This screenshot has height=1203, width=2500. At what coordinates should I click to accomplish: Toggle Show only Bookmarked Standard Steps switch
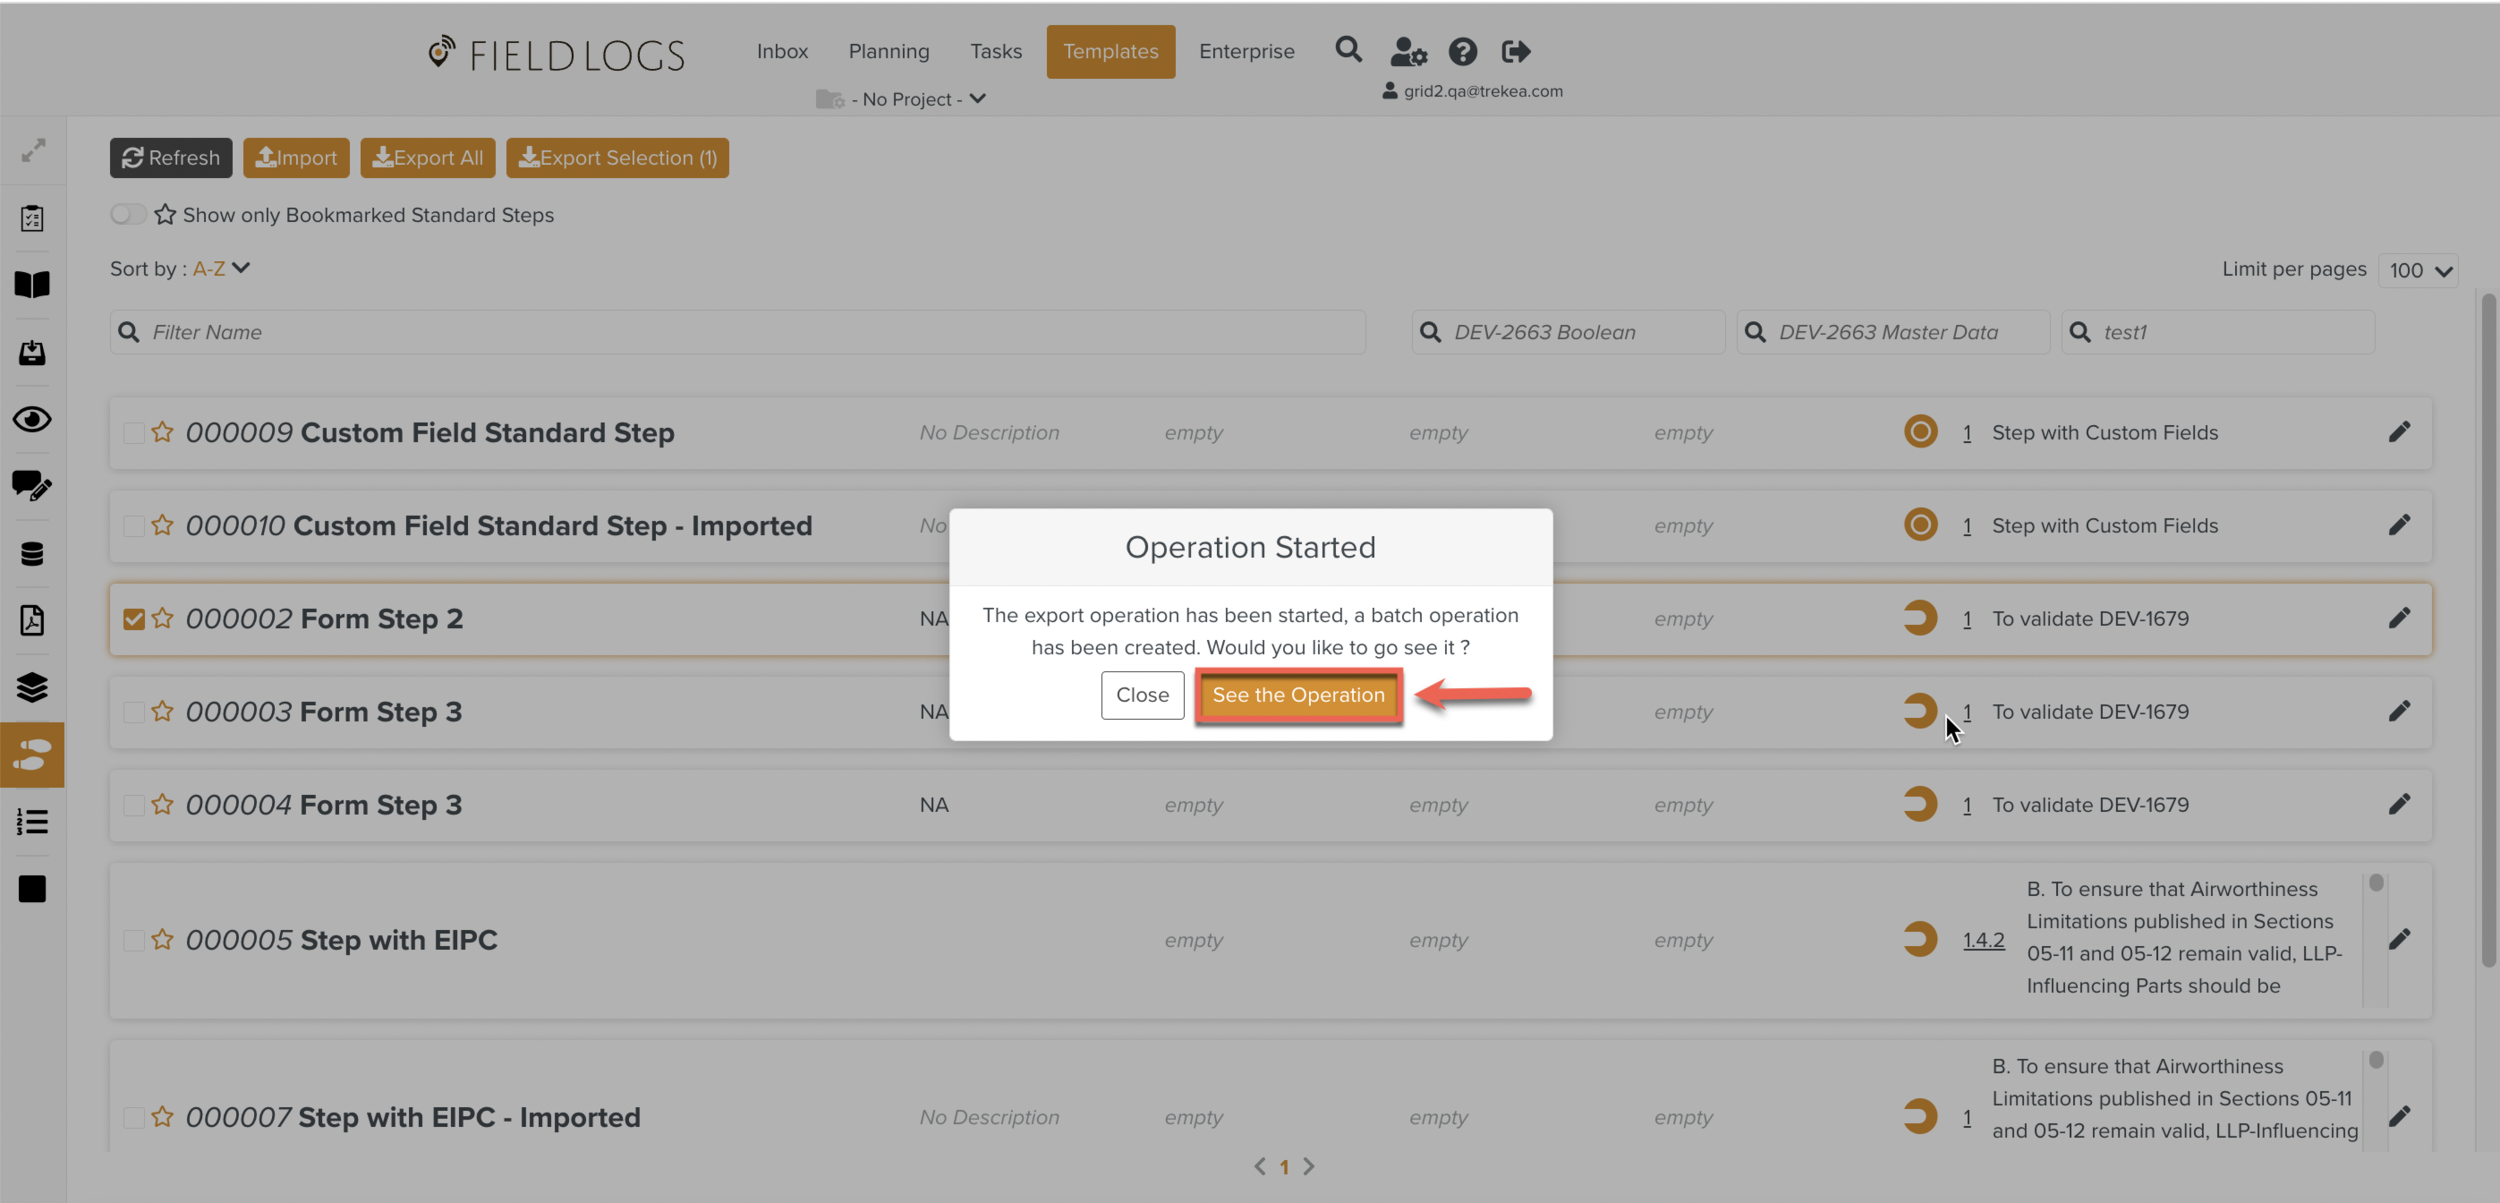pos(128,214)
